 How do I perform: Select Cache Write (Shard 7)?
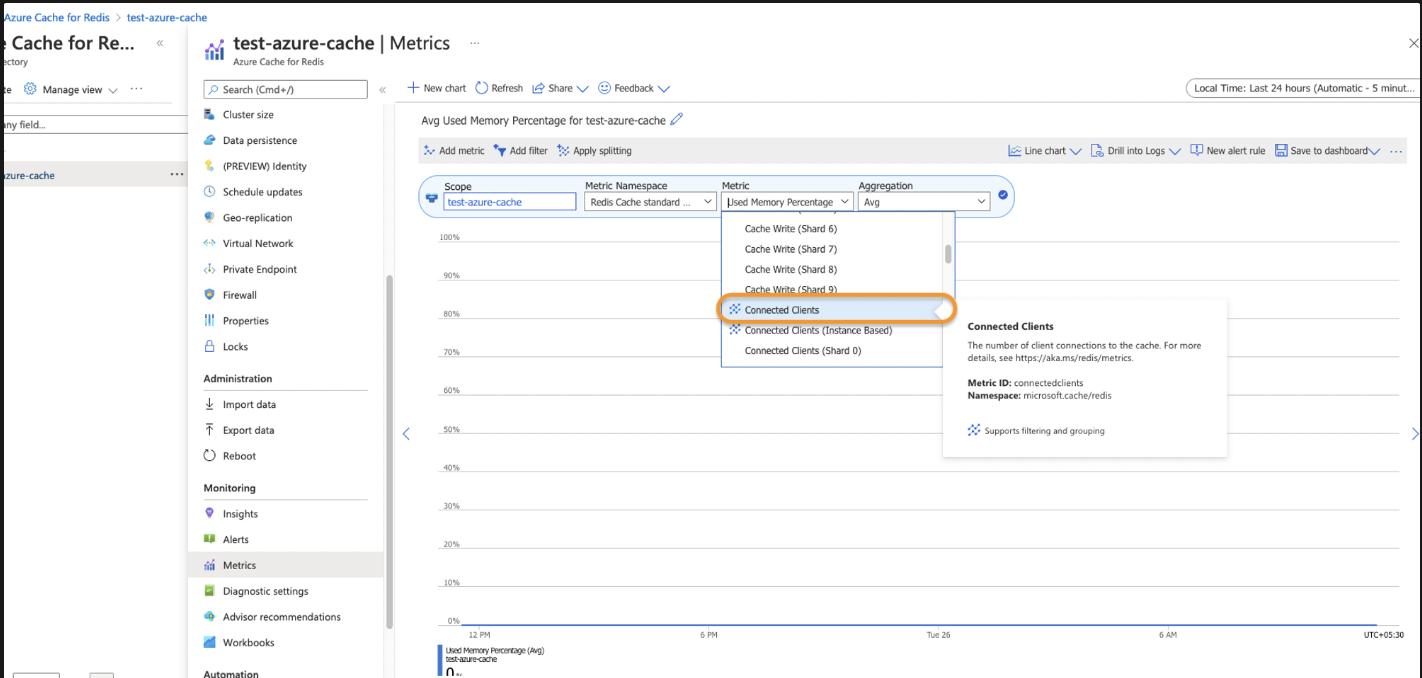(790, 249)
